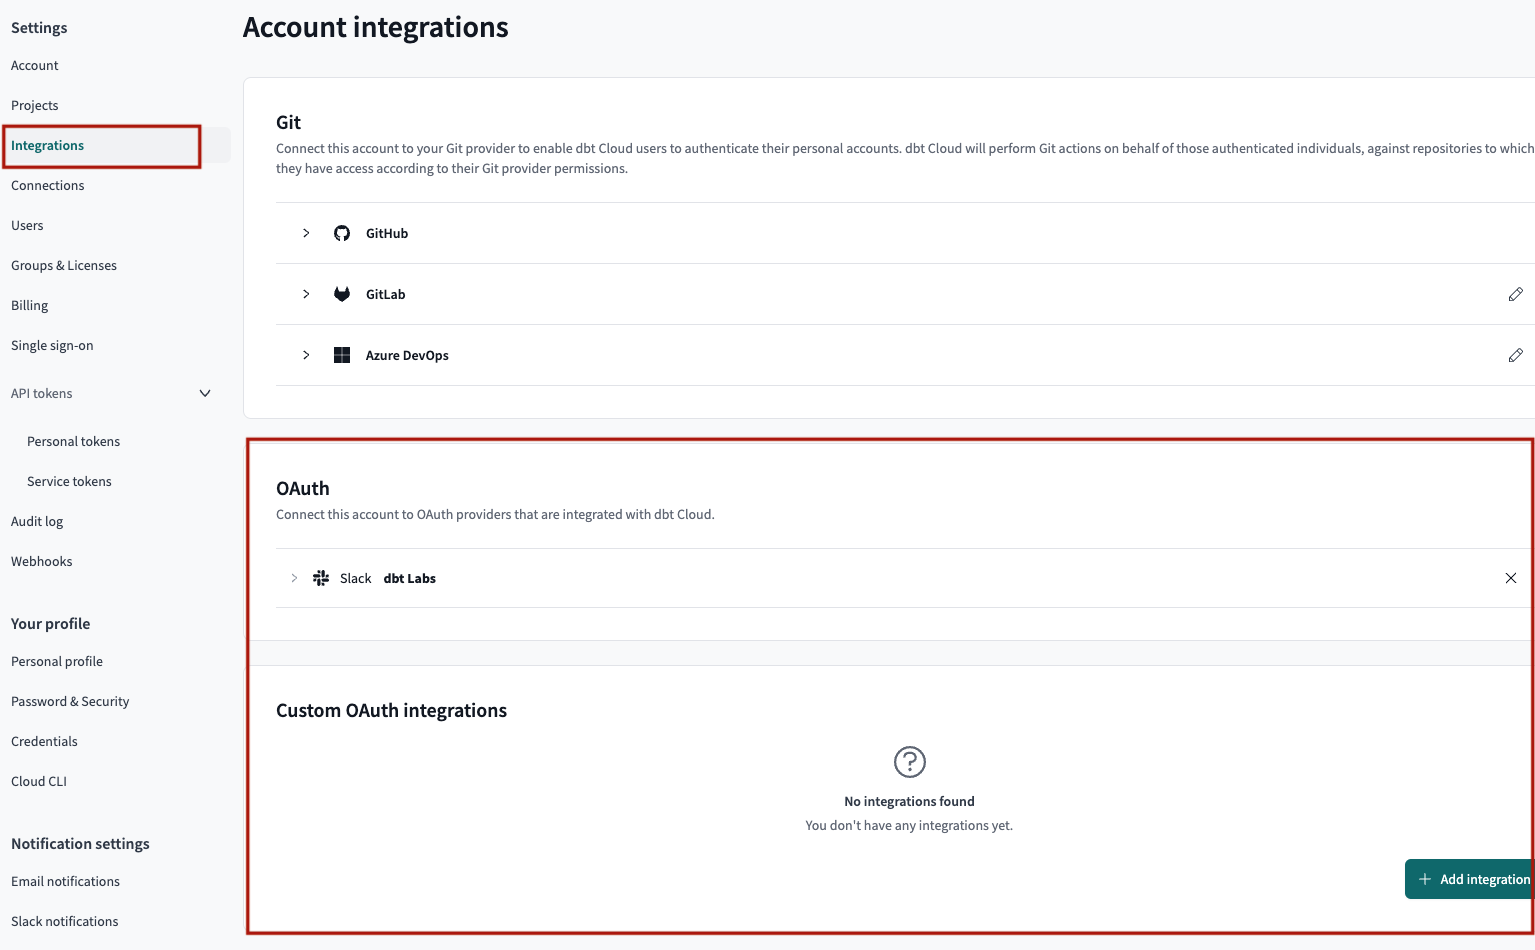Select the Azure DevOps icon

tap(341, 354)
